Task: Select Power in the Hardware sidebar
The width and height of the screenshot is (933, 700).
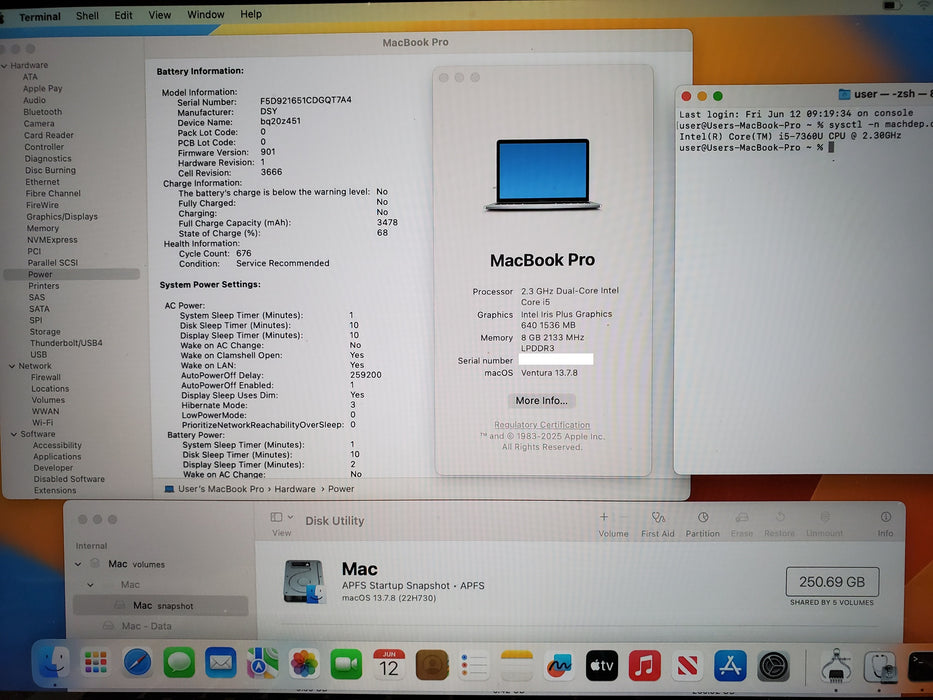Action: (71, 274)
